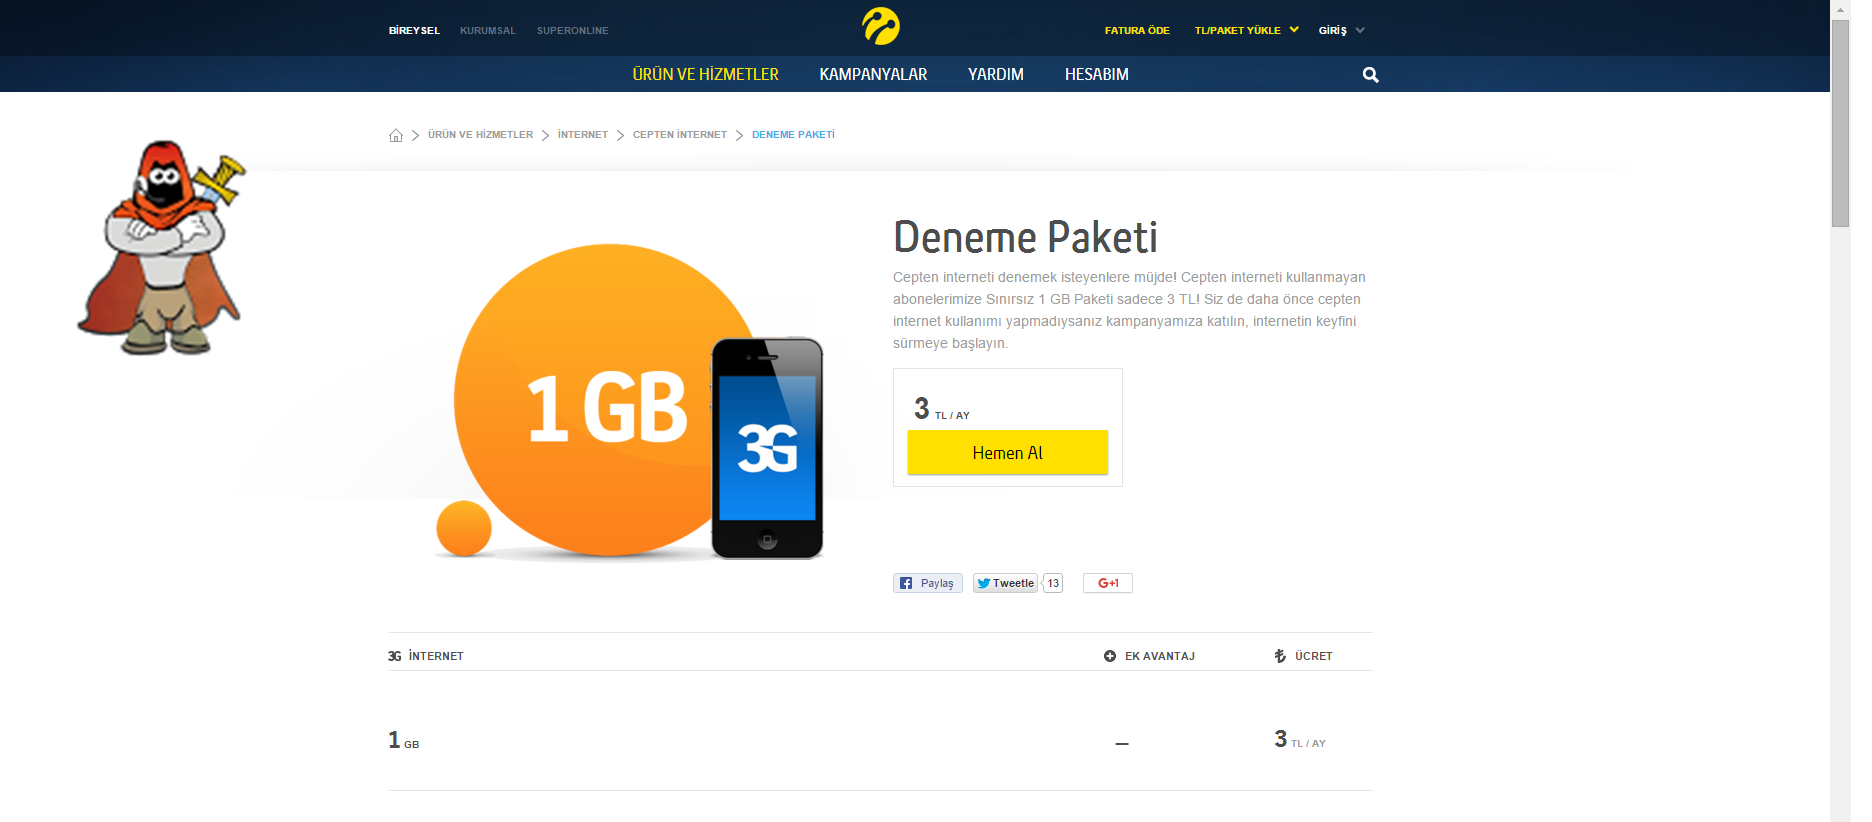Tweet the page using Tweetle button

pyautogui.click(x=1005, y=583)
